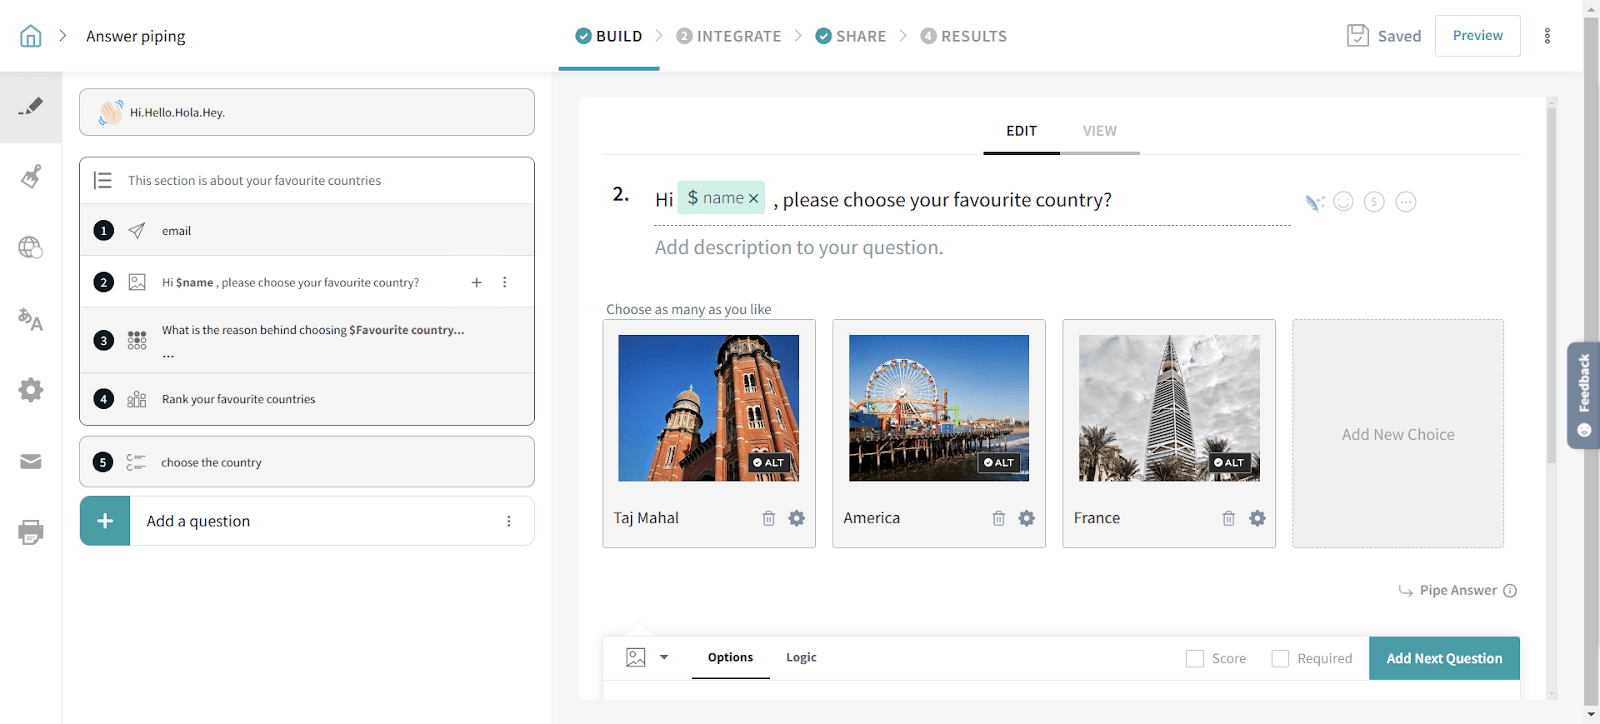Switch to the VIEW tab

1099,131
